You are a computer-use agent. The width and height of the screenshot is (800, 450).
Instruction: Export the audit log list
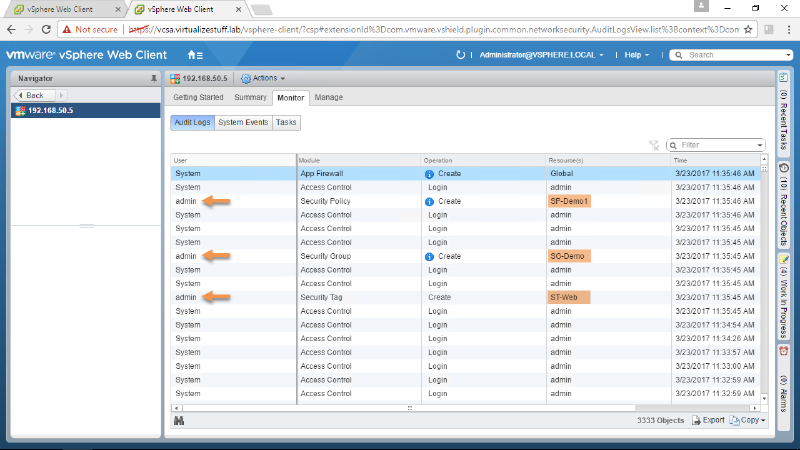click(x=708, y=420)
